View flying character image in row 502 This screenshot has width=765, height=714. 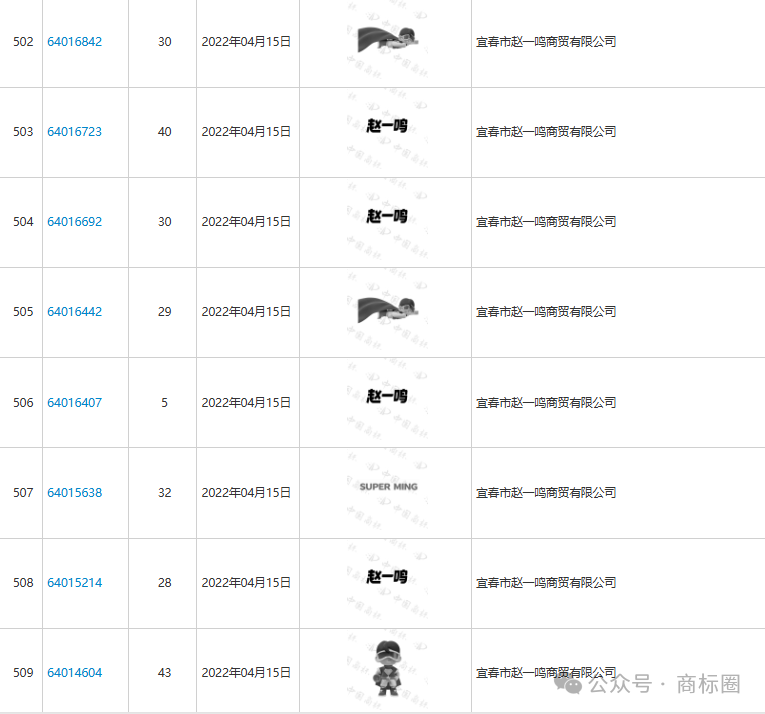coord(388,40)
